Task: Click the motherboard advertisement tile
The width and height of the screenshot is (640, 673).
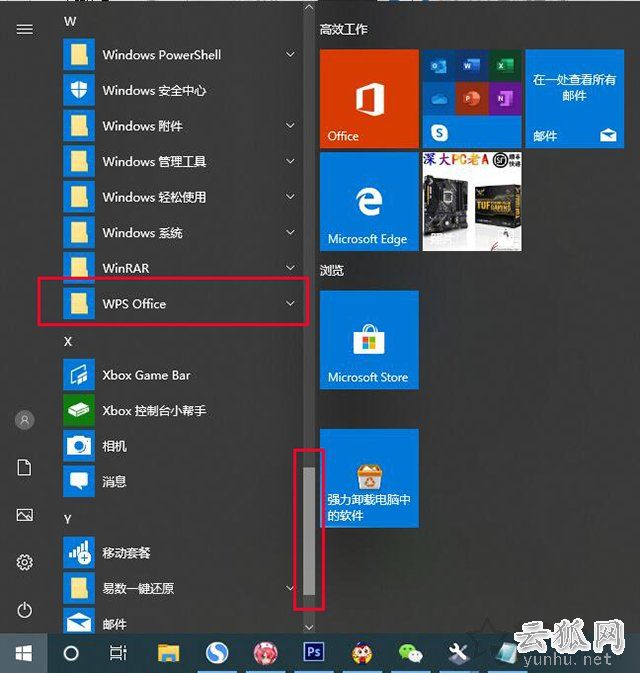Action: [472, 201]
